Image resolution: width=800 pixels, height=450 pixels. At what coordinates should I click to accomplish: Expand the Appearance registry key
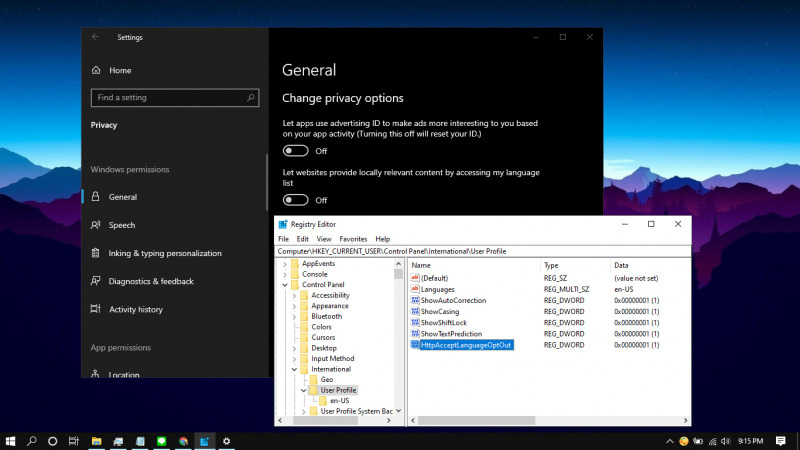(294, 306)
